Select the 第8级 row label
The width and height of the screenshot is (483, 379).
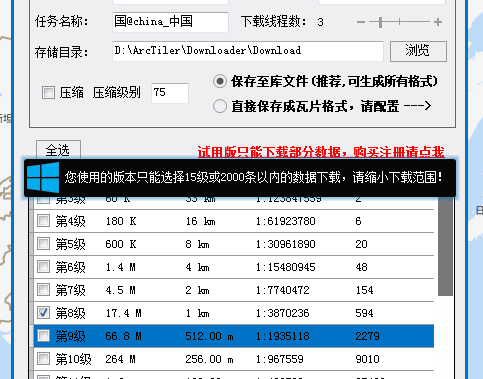coord(70,313)
